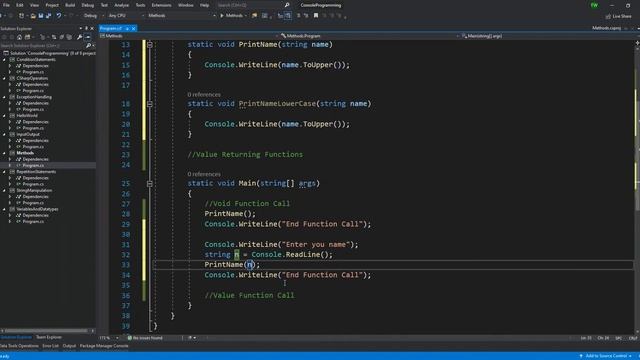This screenshot has width=640, height=360.
Task: Collapse the InputOutput project node
Action: pos(4,134)
